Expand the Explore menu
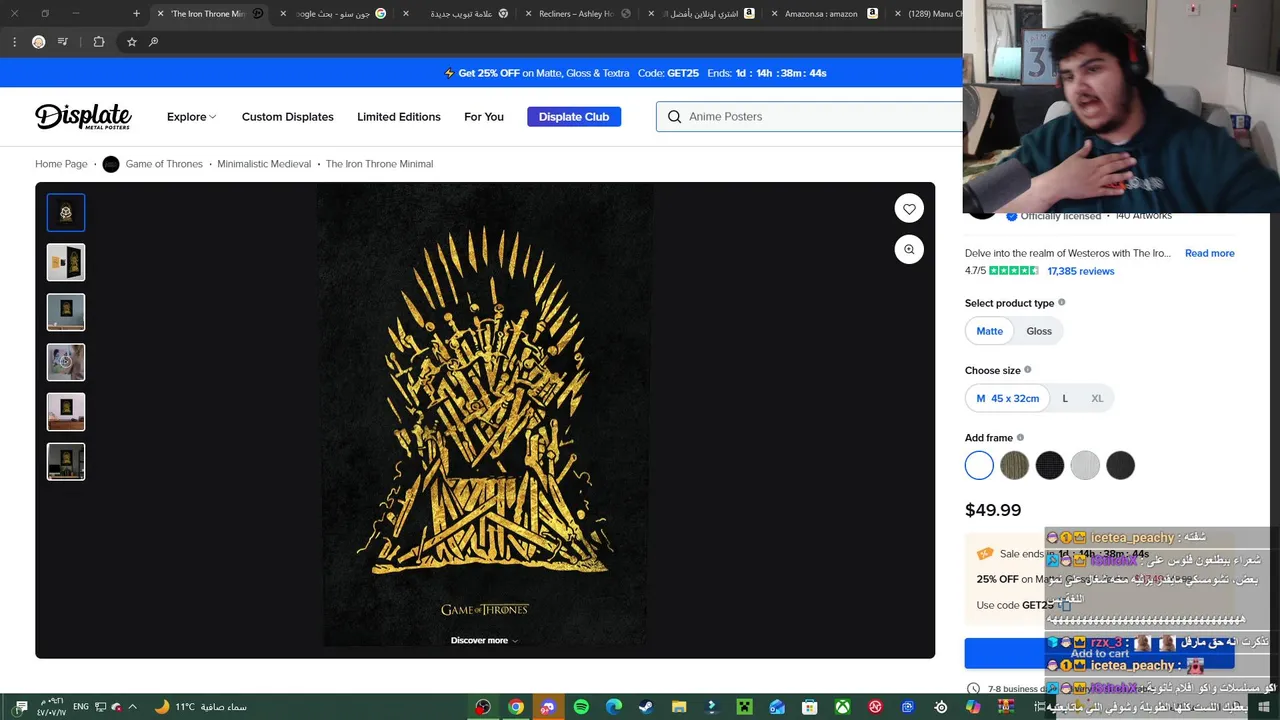Screen dimensions: 1280x720 pyautogui.click(x=191, y=117)
